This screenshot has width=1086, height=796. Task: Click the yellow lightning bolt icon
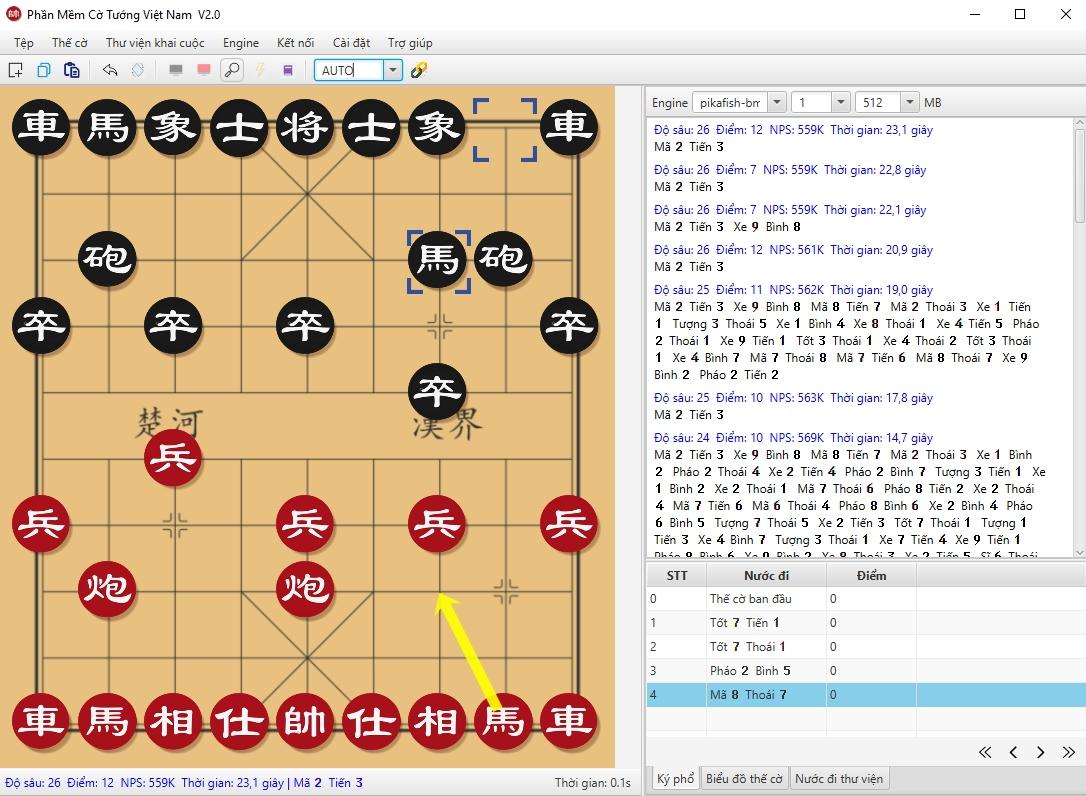click(260, 70)
